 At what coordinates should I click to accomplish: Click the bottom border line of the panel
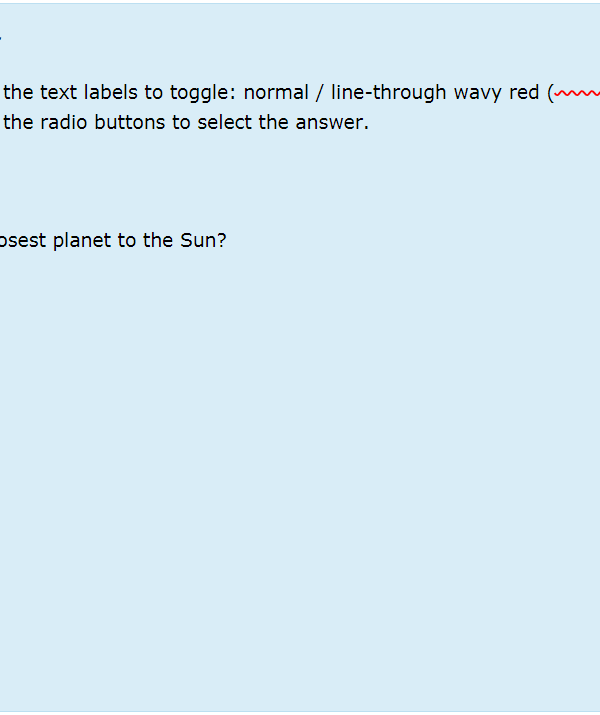point(300,711)
